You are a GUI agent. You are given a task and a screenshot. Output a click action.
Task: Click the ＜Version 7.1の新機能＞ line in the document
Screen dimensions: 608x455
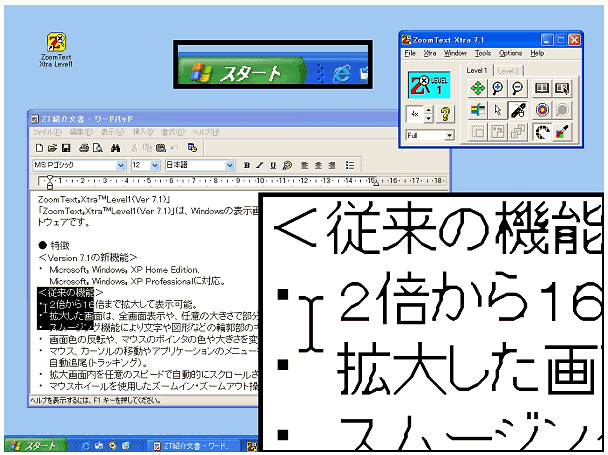pyautogui.click(x=87, y=258)
